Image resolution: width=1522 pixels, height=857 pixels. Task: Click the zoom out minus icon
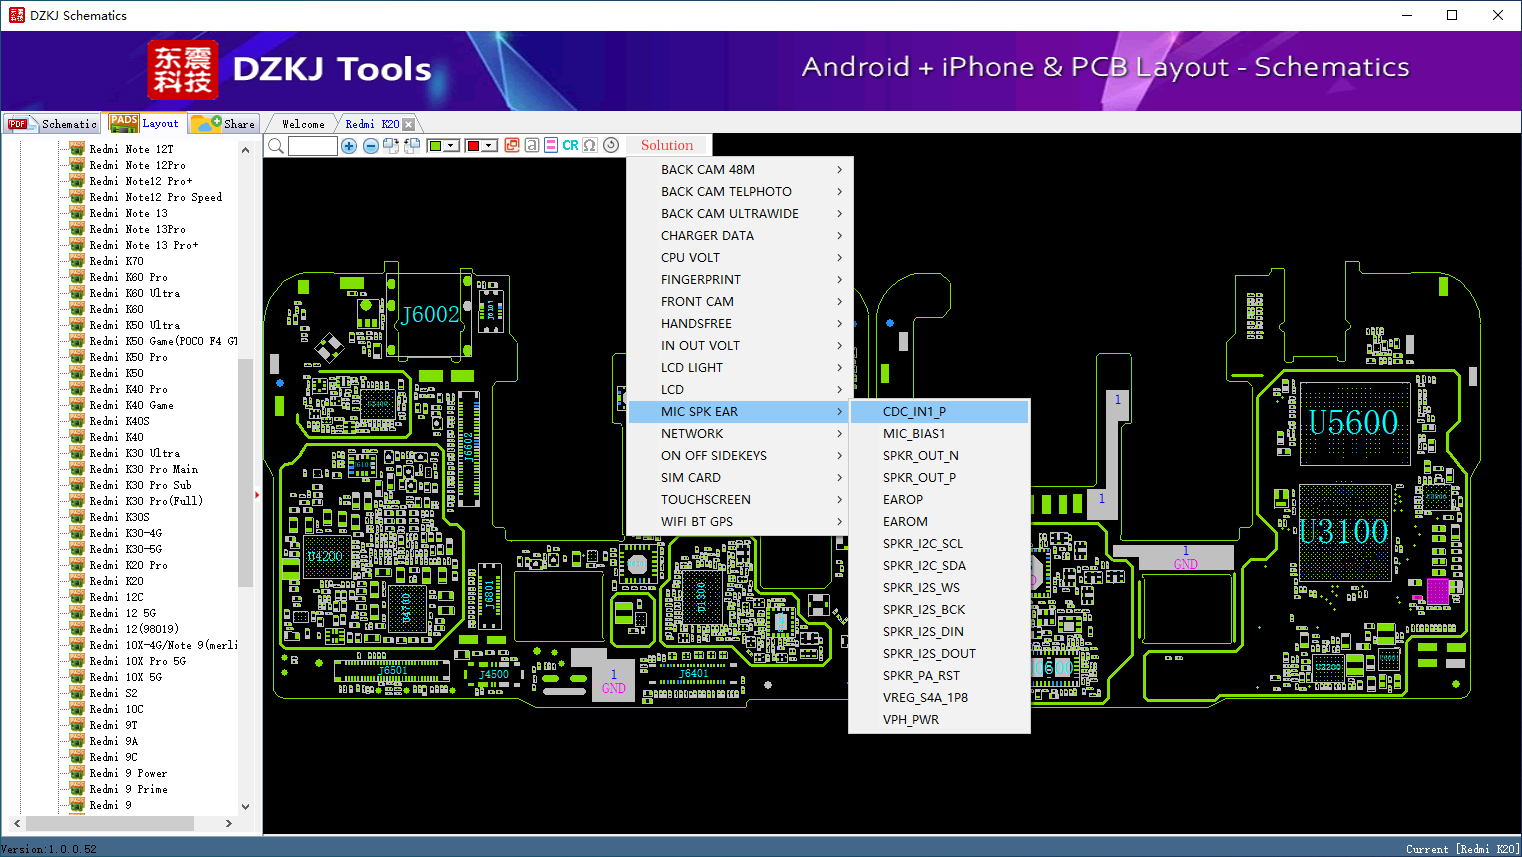370,146
